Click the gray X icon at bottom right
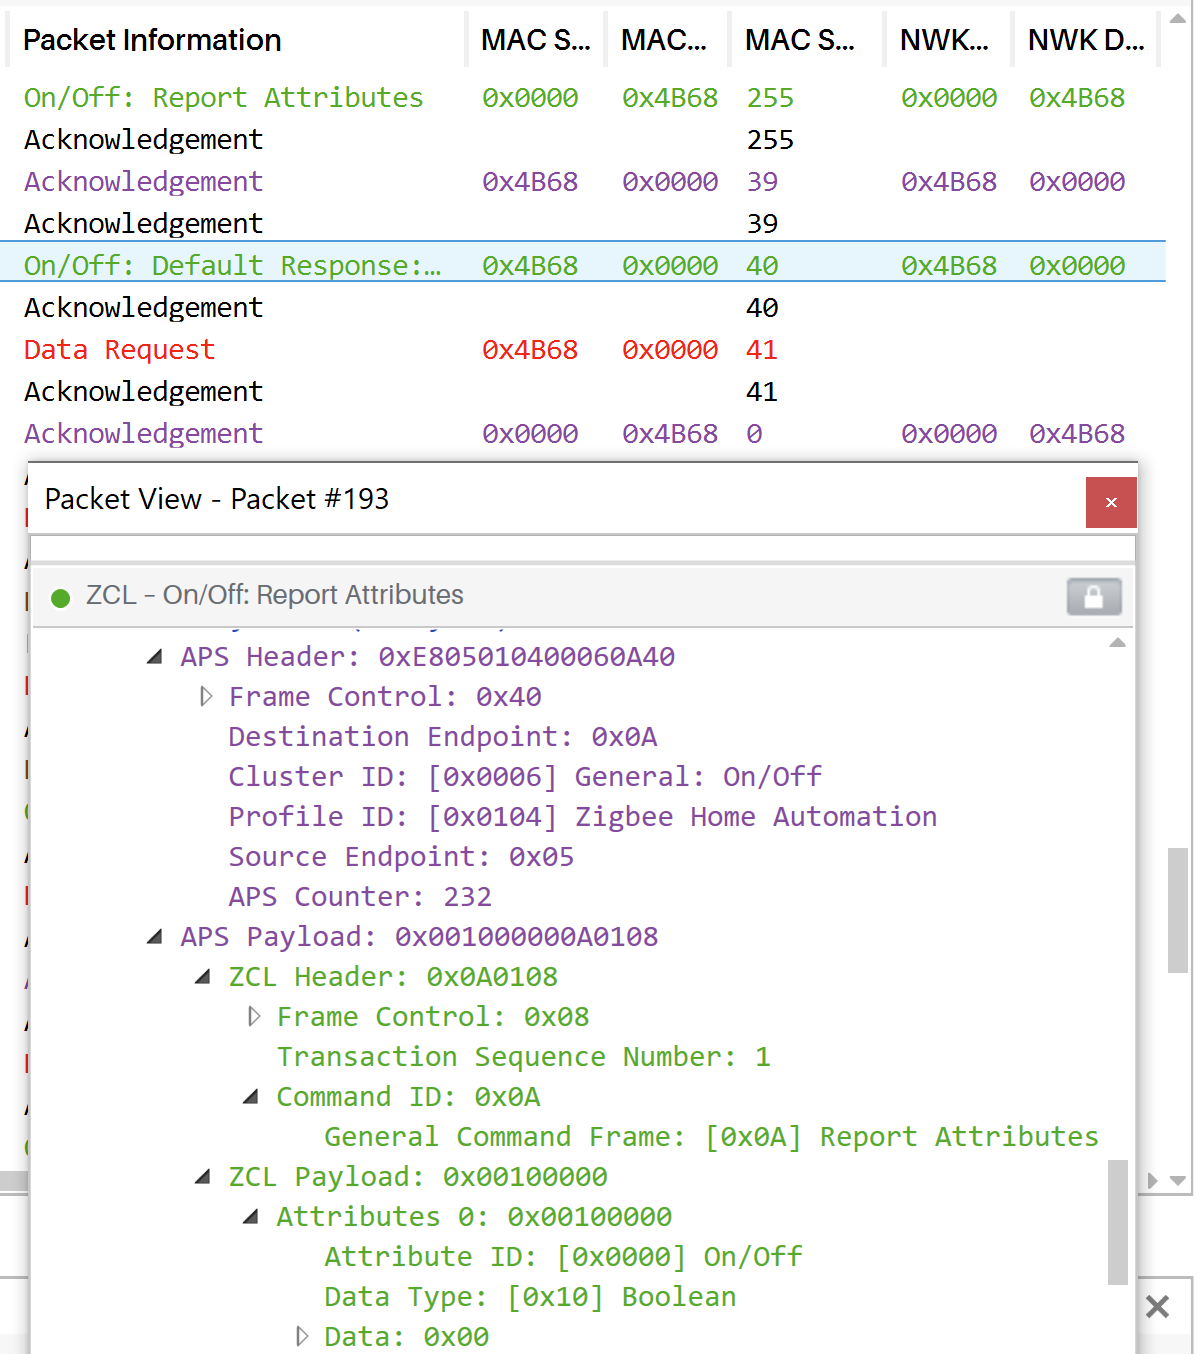1204x1354 pixels. [1157, 1306]
